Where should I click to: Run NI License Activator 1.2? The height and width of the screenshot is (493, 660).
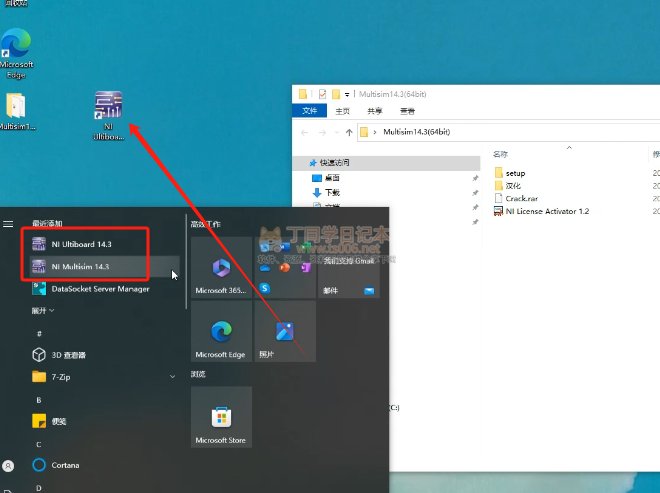point(541,211)
